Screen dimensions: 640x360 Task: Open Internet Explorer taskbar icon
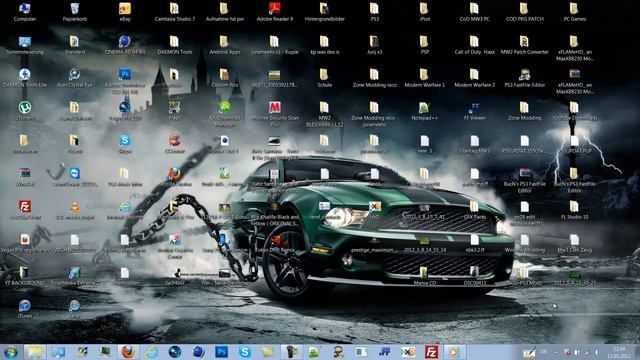pos(151,352)
